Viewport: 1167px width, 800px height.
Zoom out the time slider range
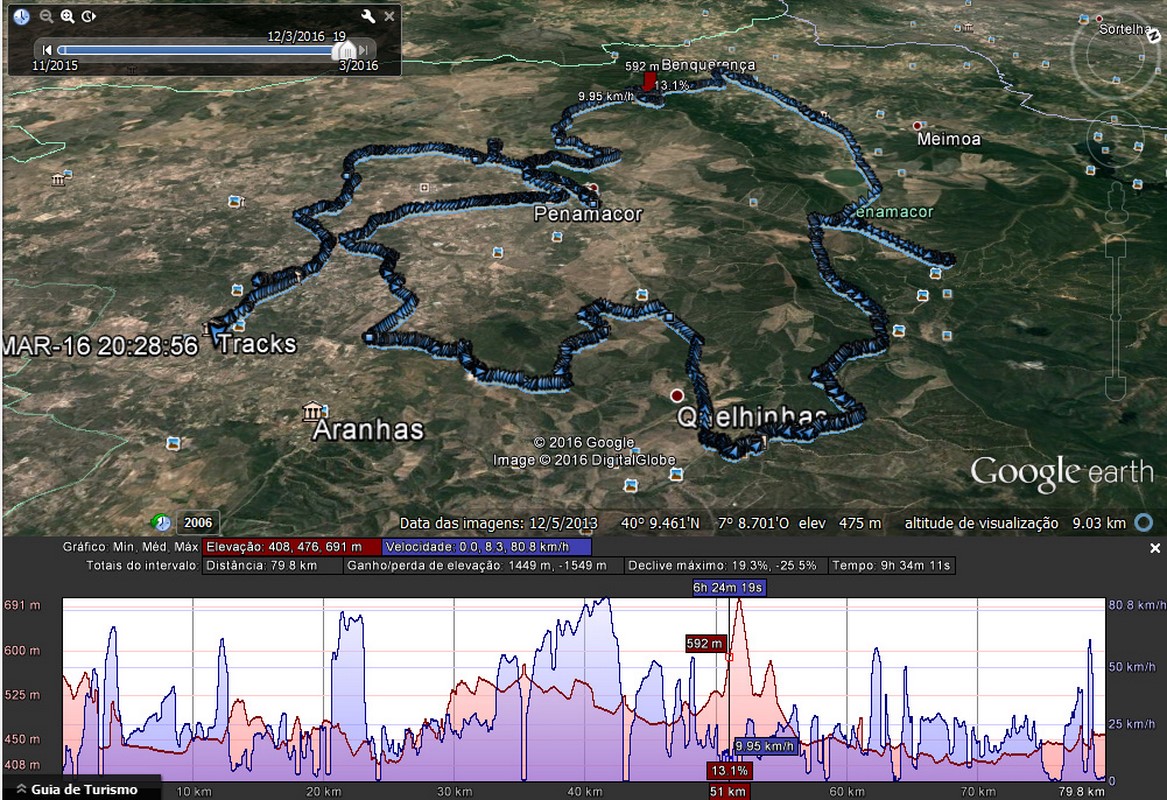click(46, 16)
